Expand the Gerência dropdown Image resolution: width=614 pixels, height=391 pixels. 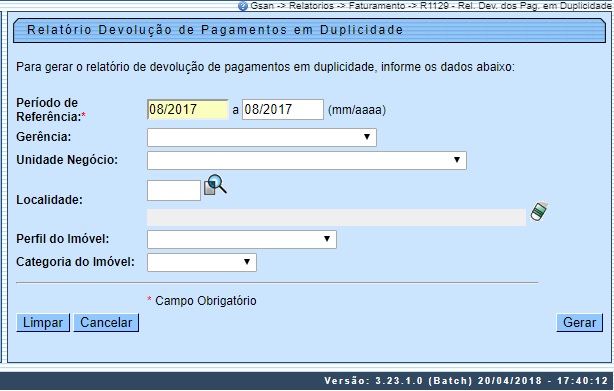pos(262,137)
